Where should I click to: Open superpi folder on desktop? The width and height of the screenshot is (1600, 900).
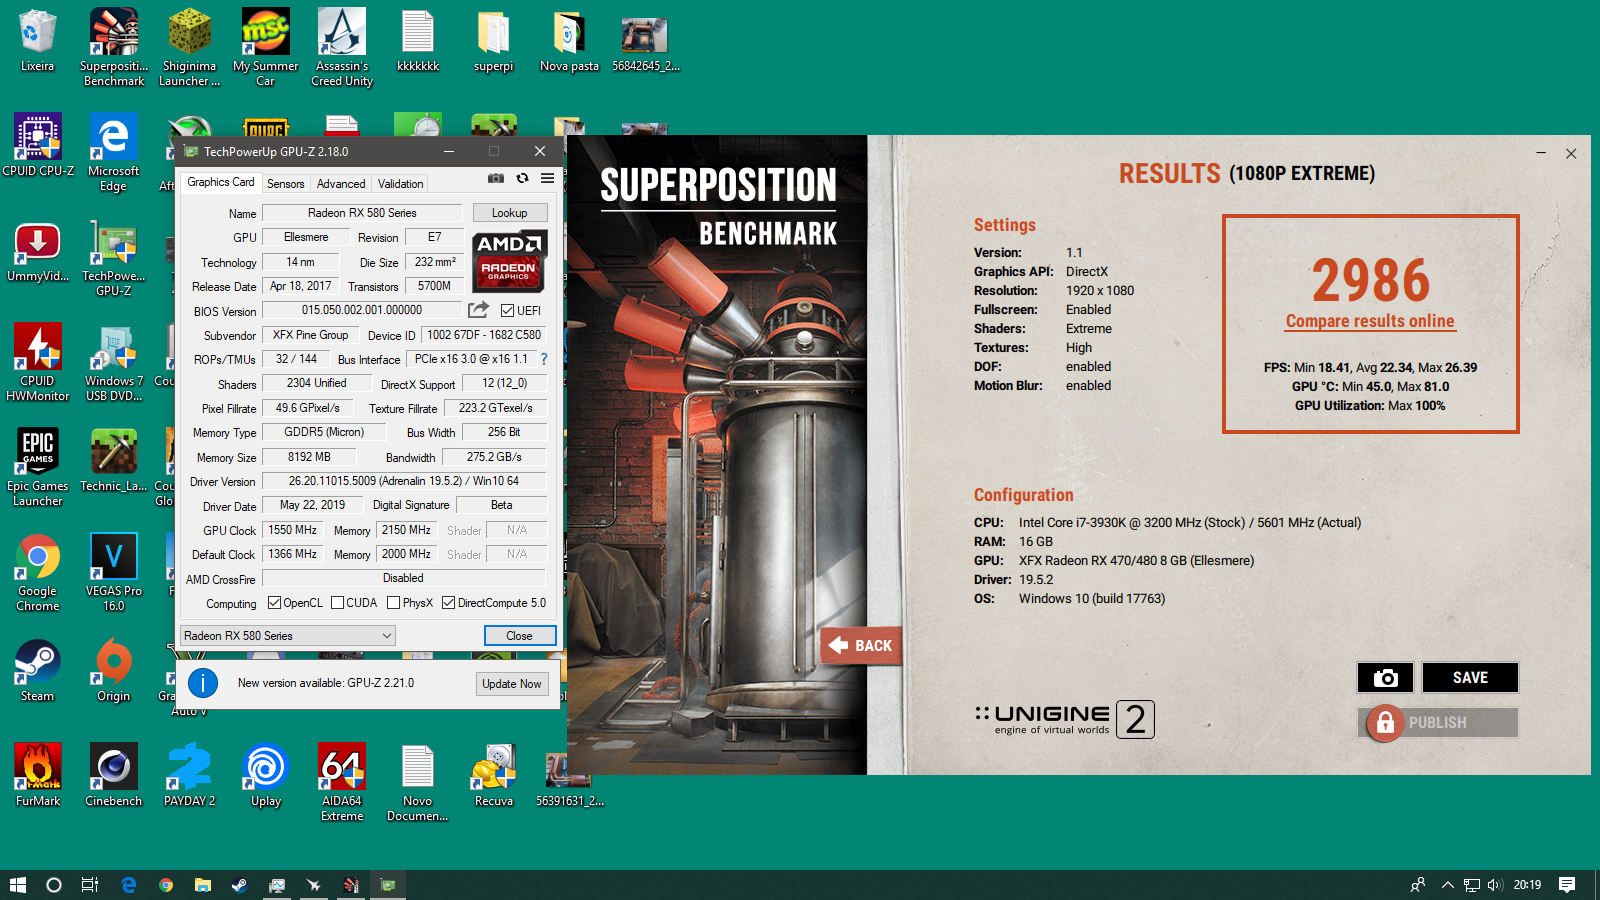(x=494, y=42)
